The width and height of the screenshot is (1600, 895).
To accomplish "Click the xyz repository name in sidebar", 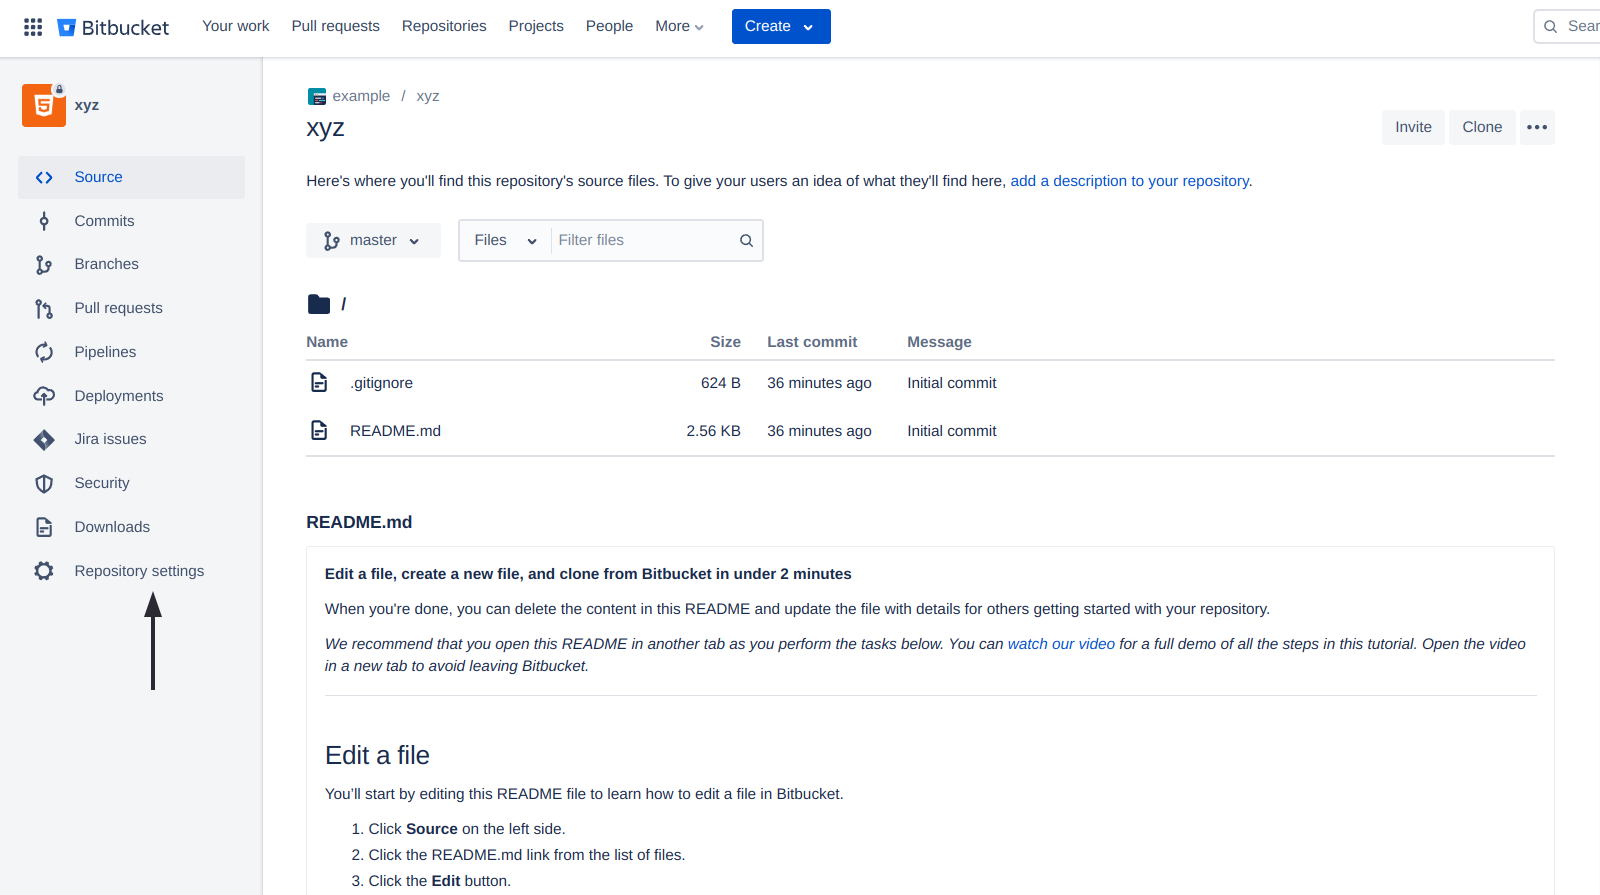I will pos(87,105).
